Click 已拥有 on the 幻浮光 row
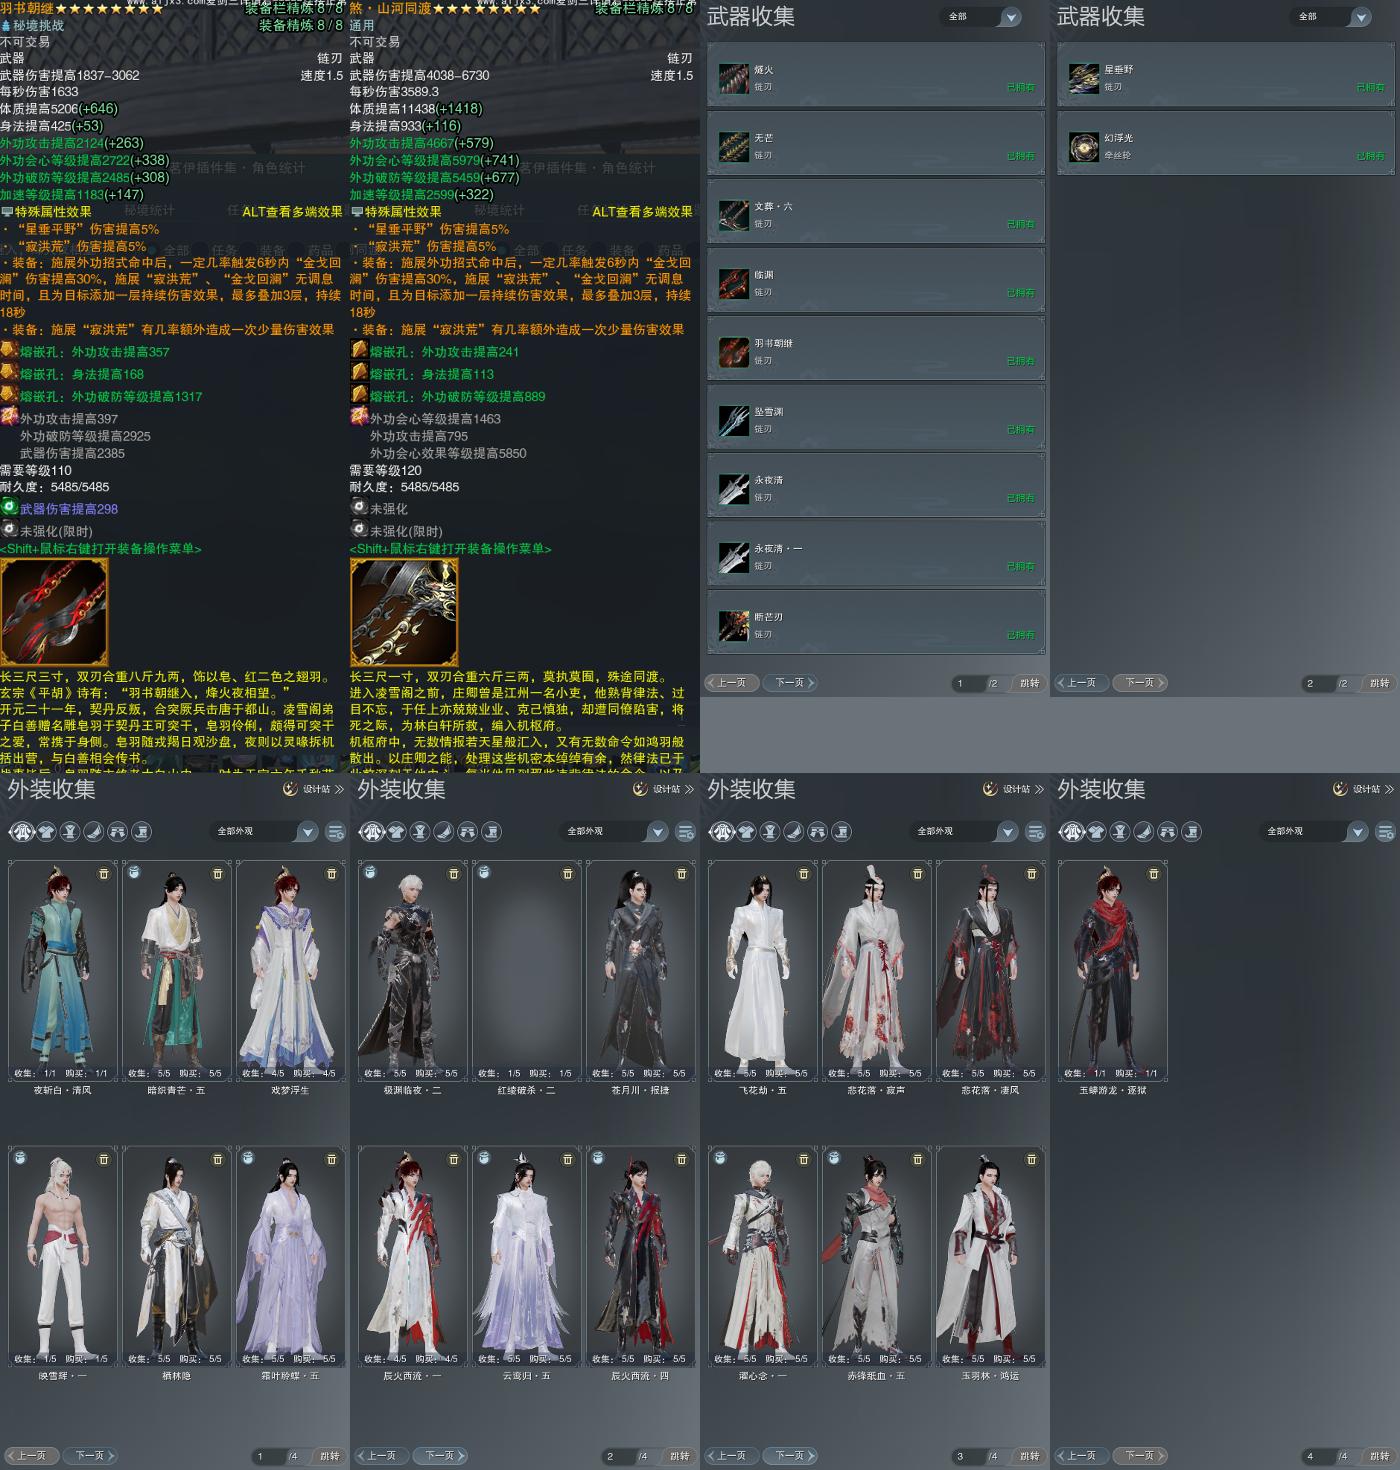The width and height of the screenshot is (1400, 1470). point(1371,156)
